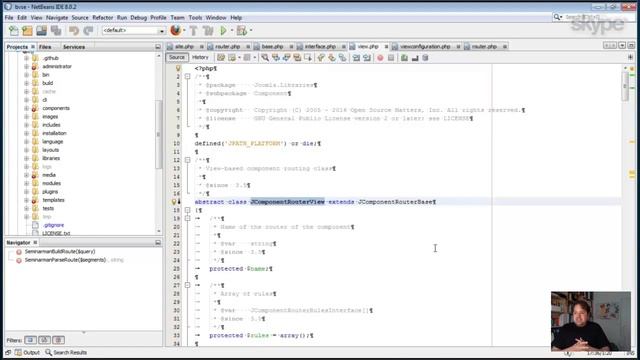This screenshot has height=360, width=640.
Task: Click the Redo toolbar icon
Action: 88,31
